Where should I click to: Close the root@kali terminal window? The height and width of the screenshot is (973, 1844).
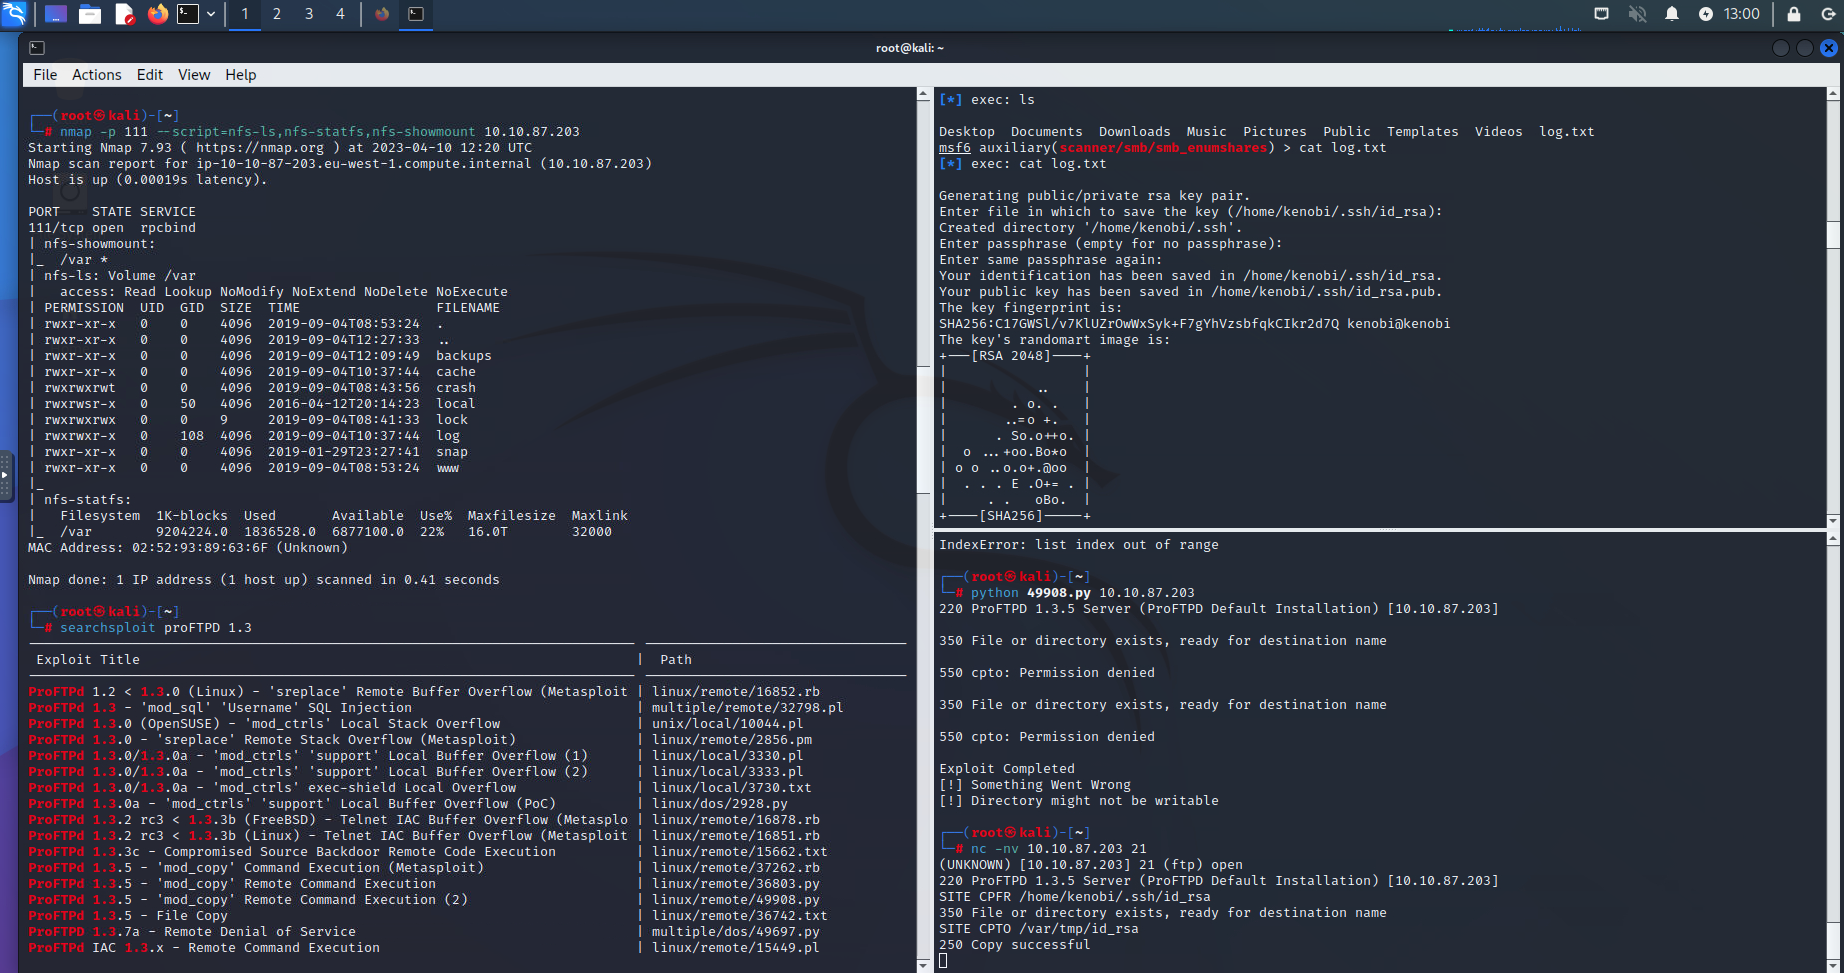(1829, 48)
